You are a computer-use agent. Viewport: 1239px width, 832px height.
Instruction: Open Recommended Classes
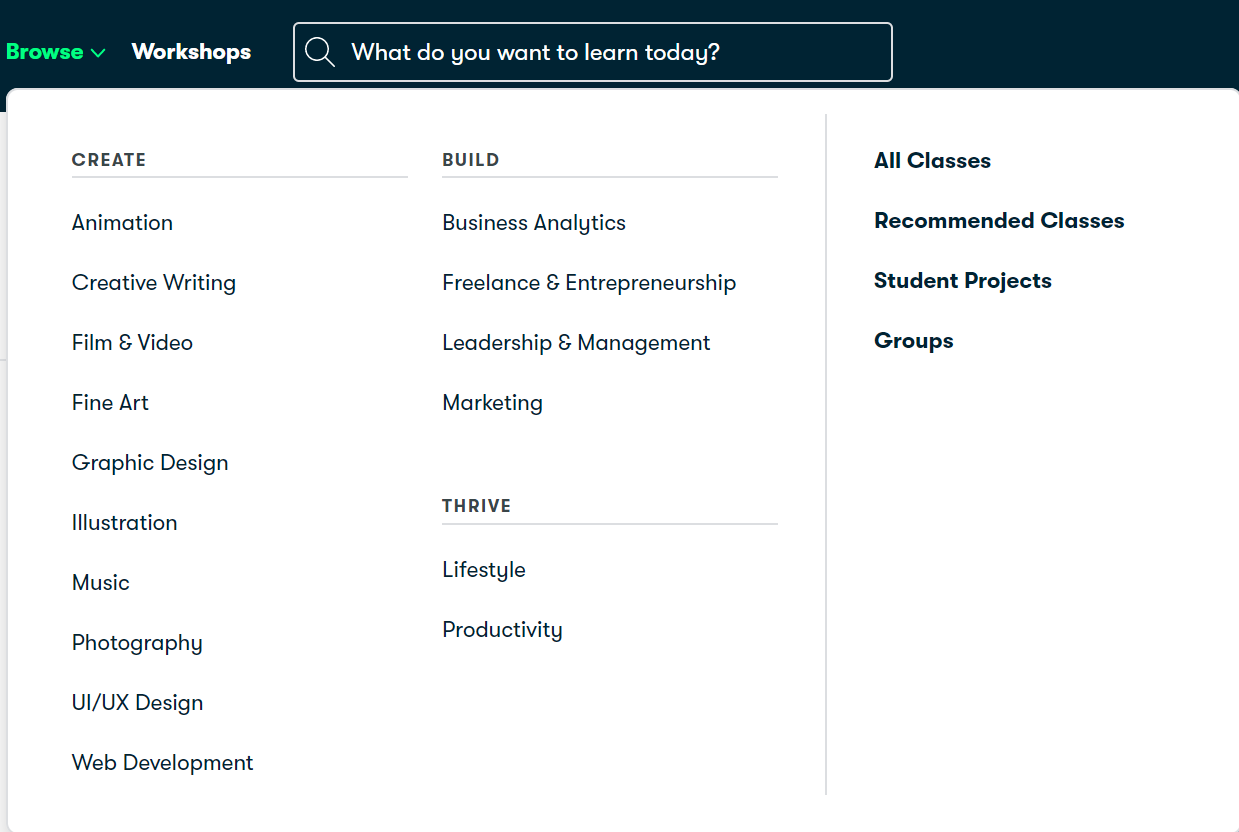(999, 221)
